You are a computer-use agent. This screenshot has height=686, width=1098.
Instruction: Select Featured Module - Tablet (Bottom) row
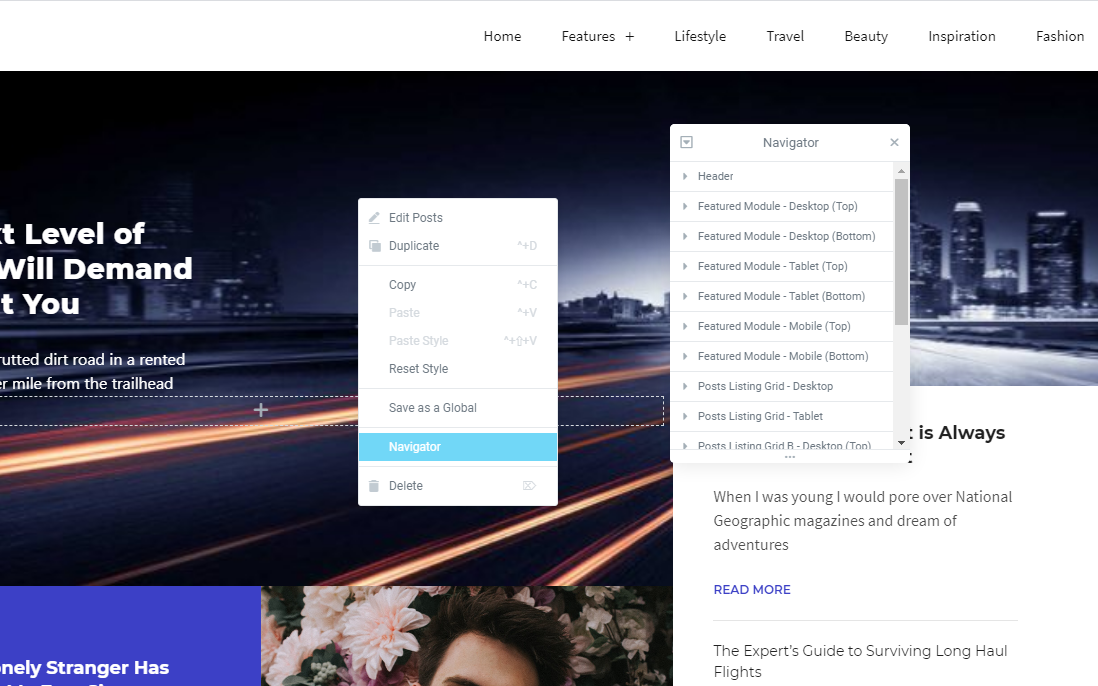(782, 297)
